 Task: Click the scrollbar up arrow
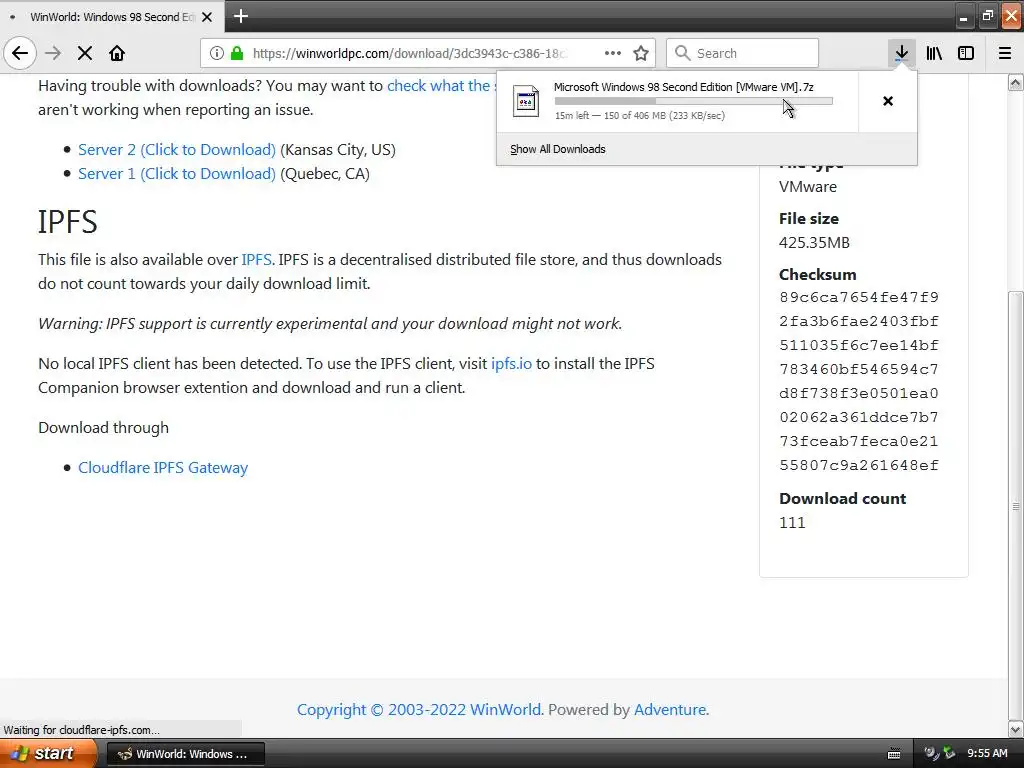click(x=1016, y=83)
